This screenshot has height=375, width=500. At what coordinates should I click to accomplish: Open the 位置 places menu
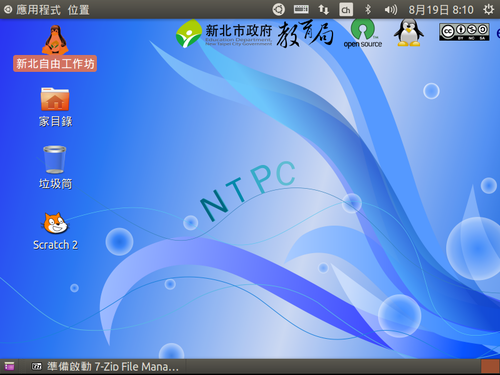[79, 10]
